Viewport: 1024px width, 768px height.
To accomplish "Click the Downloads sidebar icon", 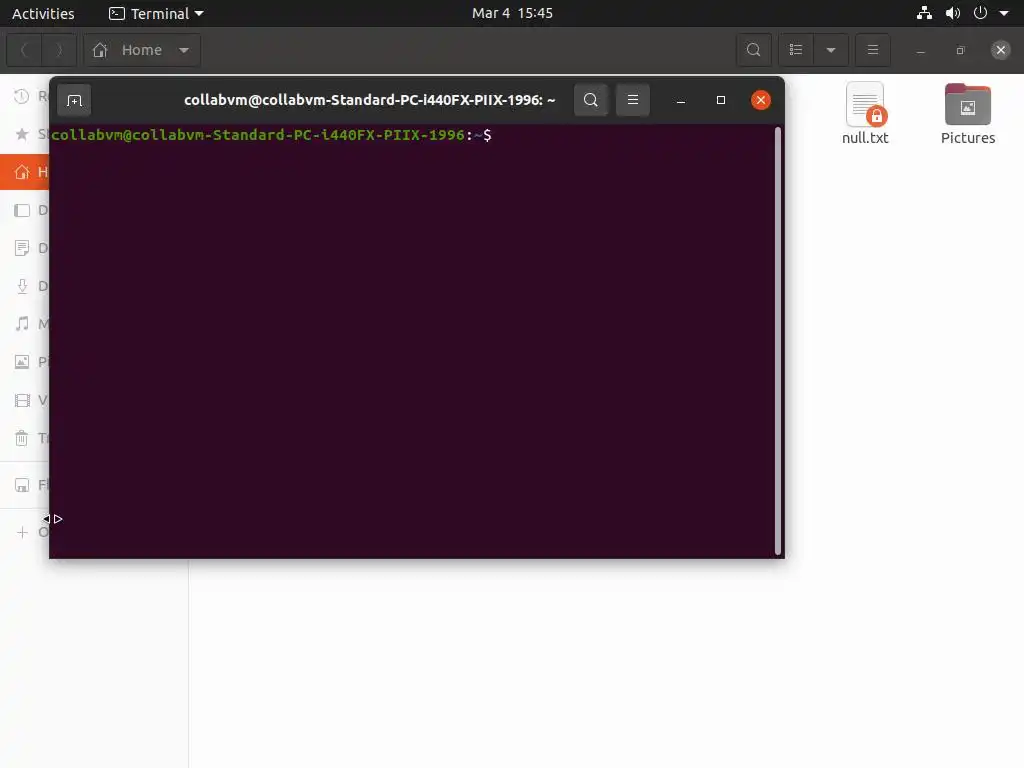I will pos(22,286).
